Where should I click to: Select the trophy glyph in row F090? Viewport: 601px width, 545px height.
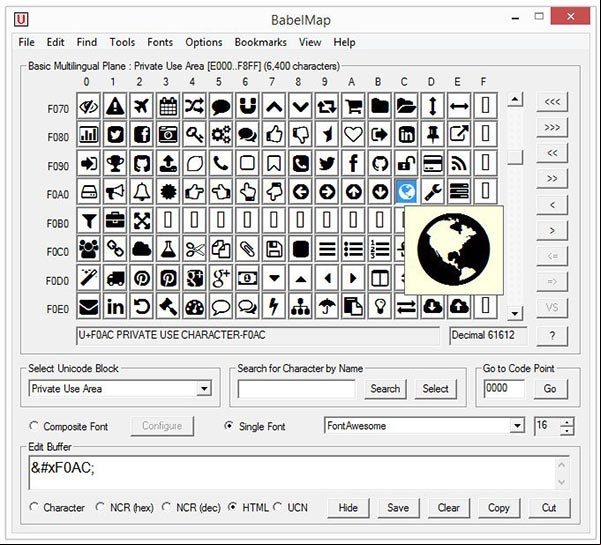tap(115, 163)
